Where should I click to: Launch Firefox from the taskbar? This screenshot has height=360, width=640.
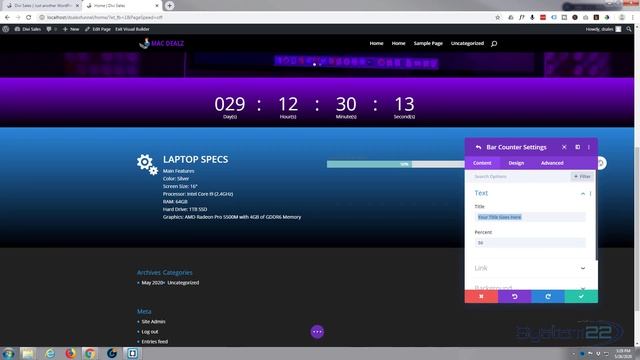(71, 353)
